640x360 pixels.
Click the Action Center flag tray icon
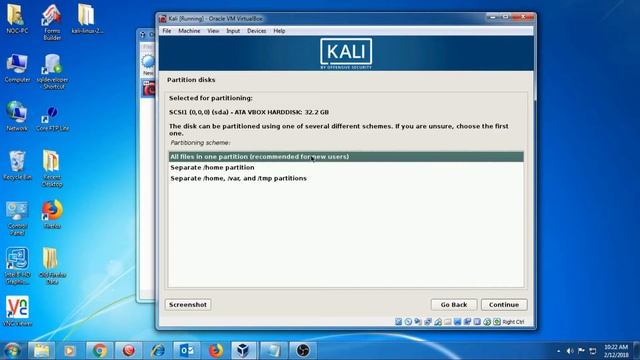(581, 351)
